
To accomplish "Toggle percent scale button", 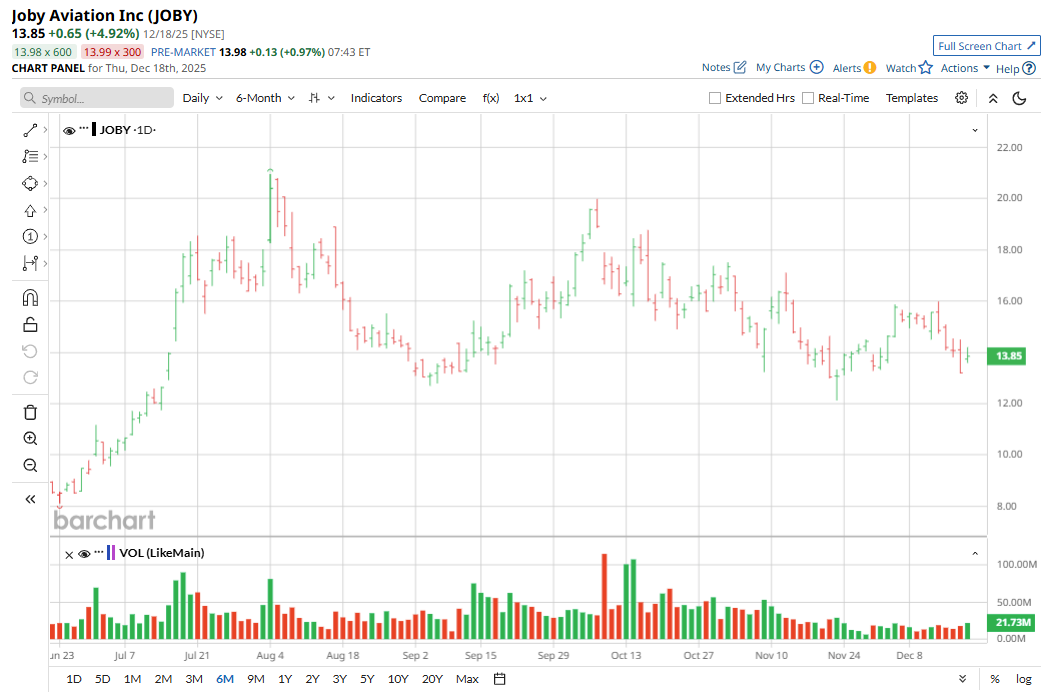I will (x=994, y=679).
